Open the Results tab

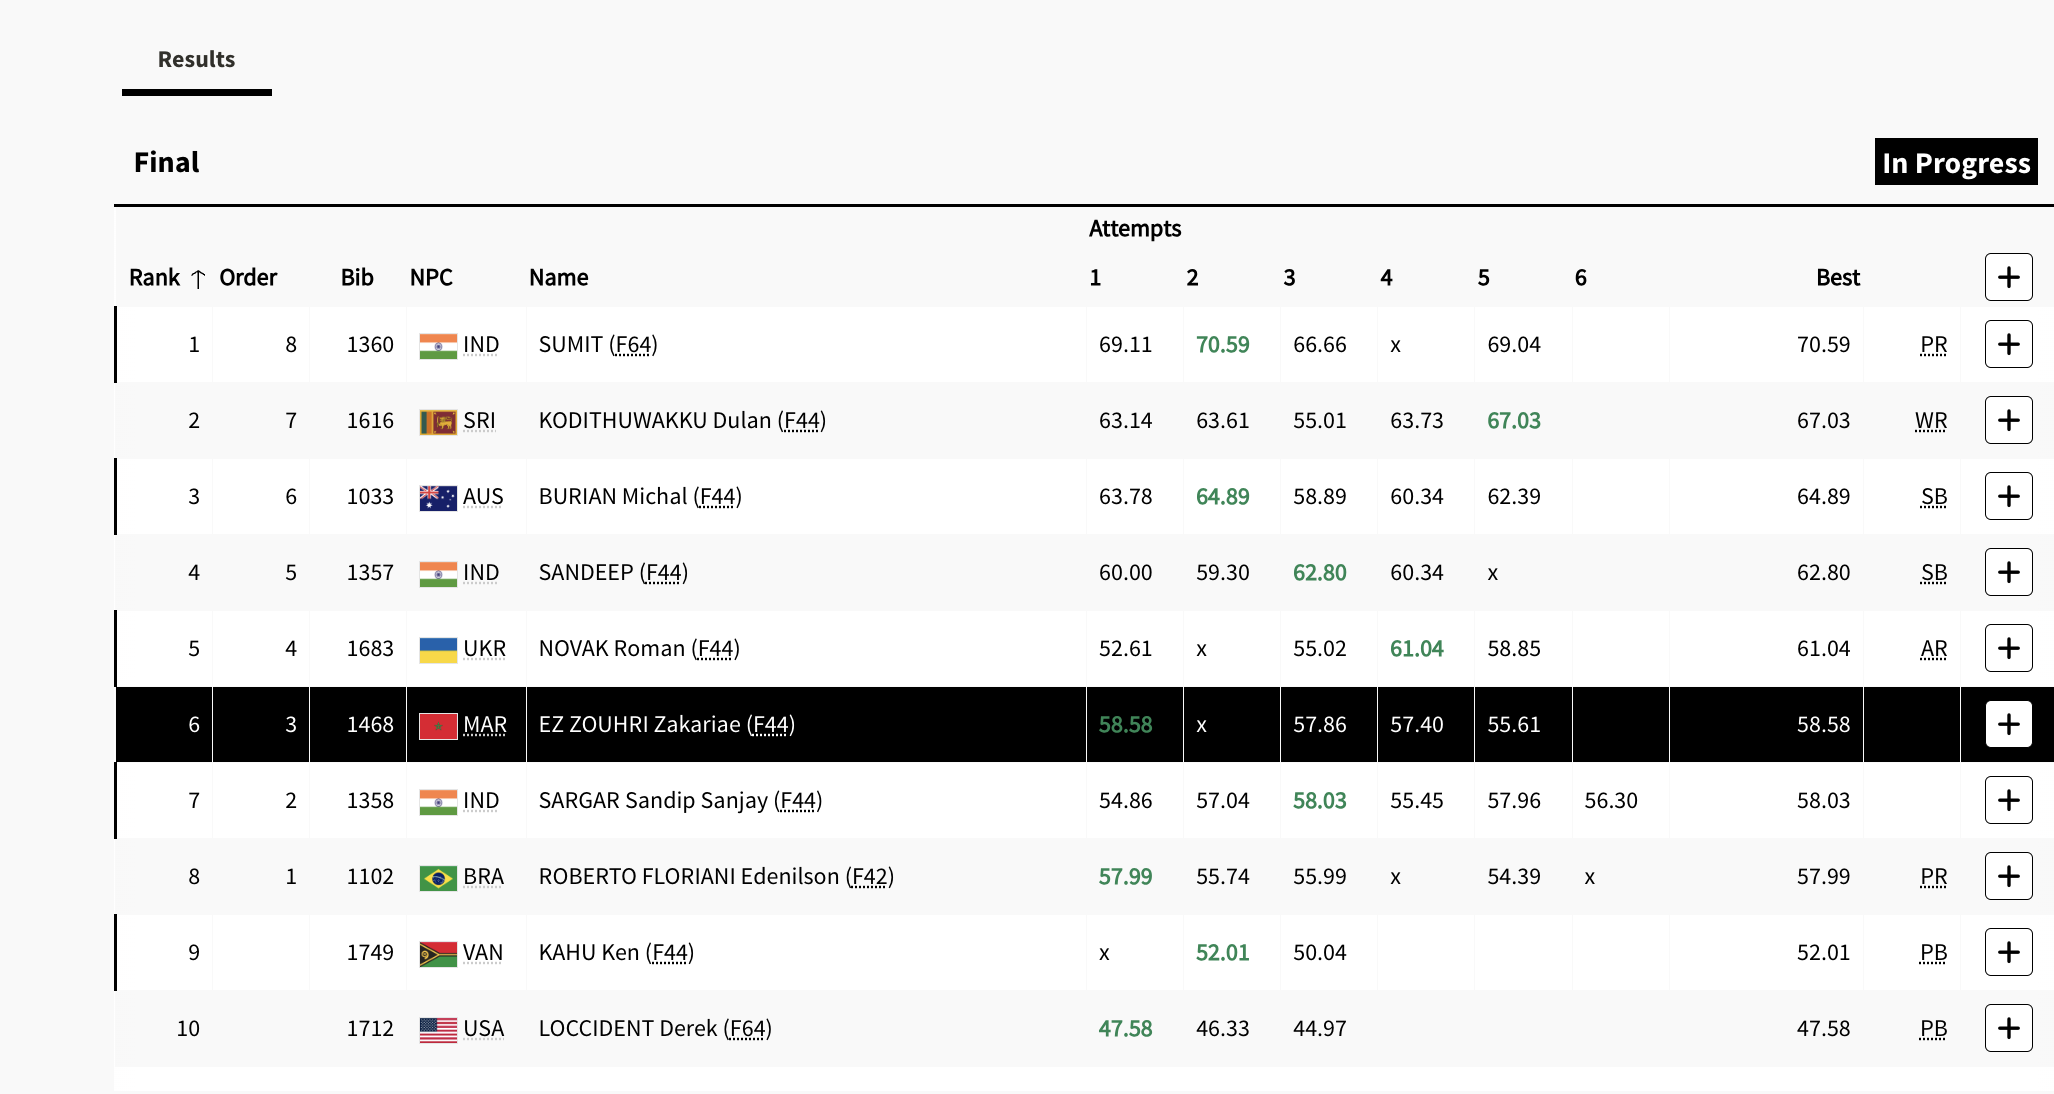tap(196, 60)
